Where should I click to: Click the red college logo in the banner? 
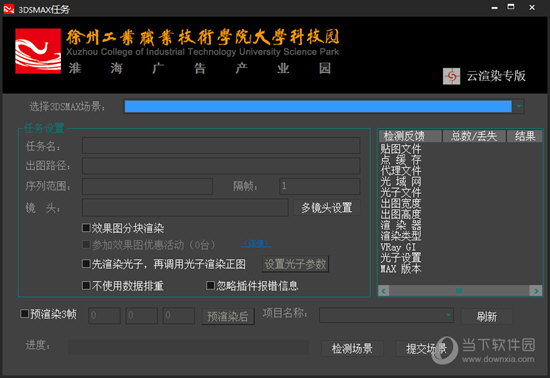point(38,51)
